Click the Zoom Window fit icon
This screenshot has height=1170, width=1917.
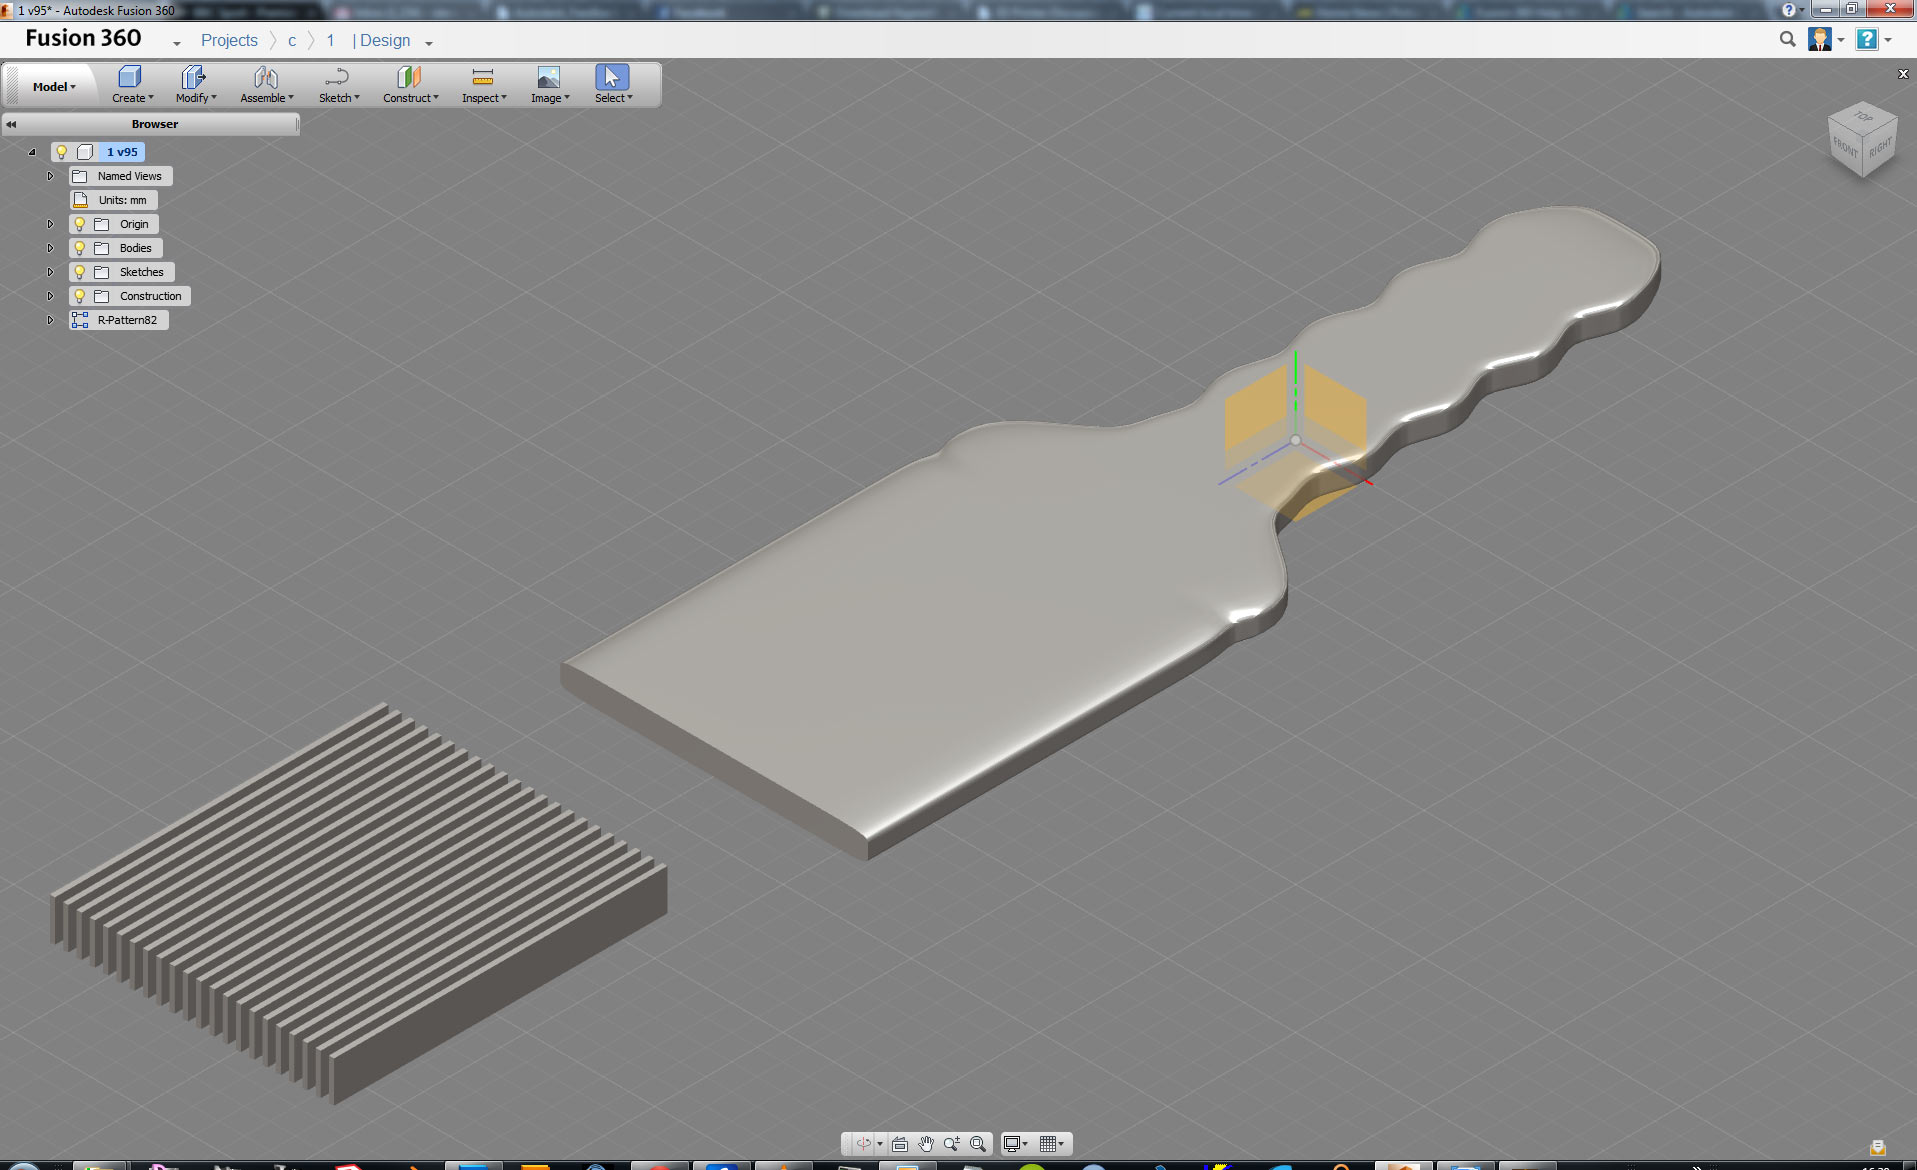pos(978,1144)
